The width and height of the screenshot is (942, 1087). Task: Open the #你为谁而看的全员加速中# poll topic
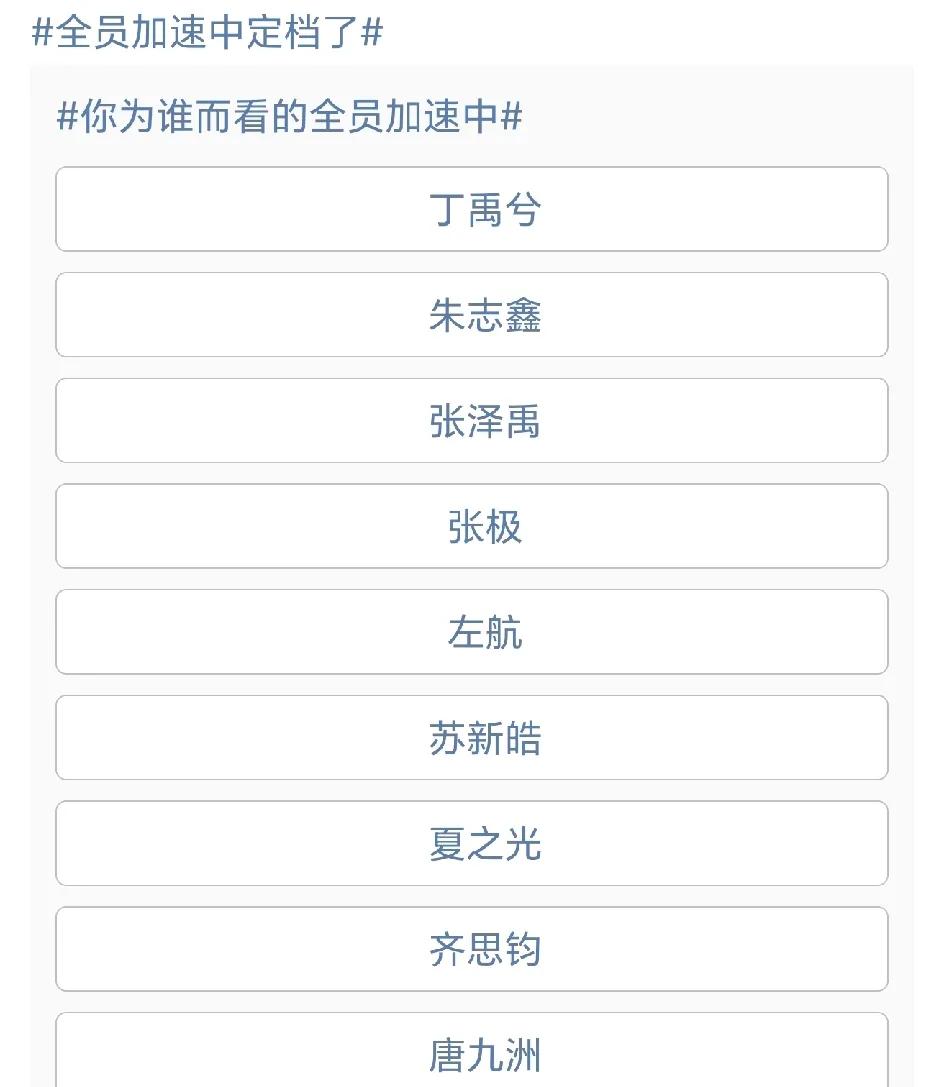pyautogui.click(x=290, y=116)
